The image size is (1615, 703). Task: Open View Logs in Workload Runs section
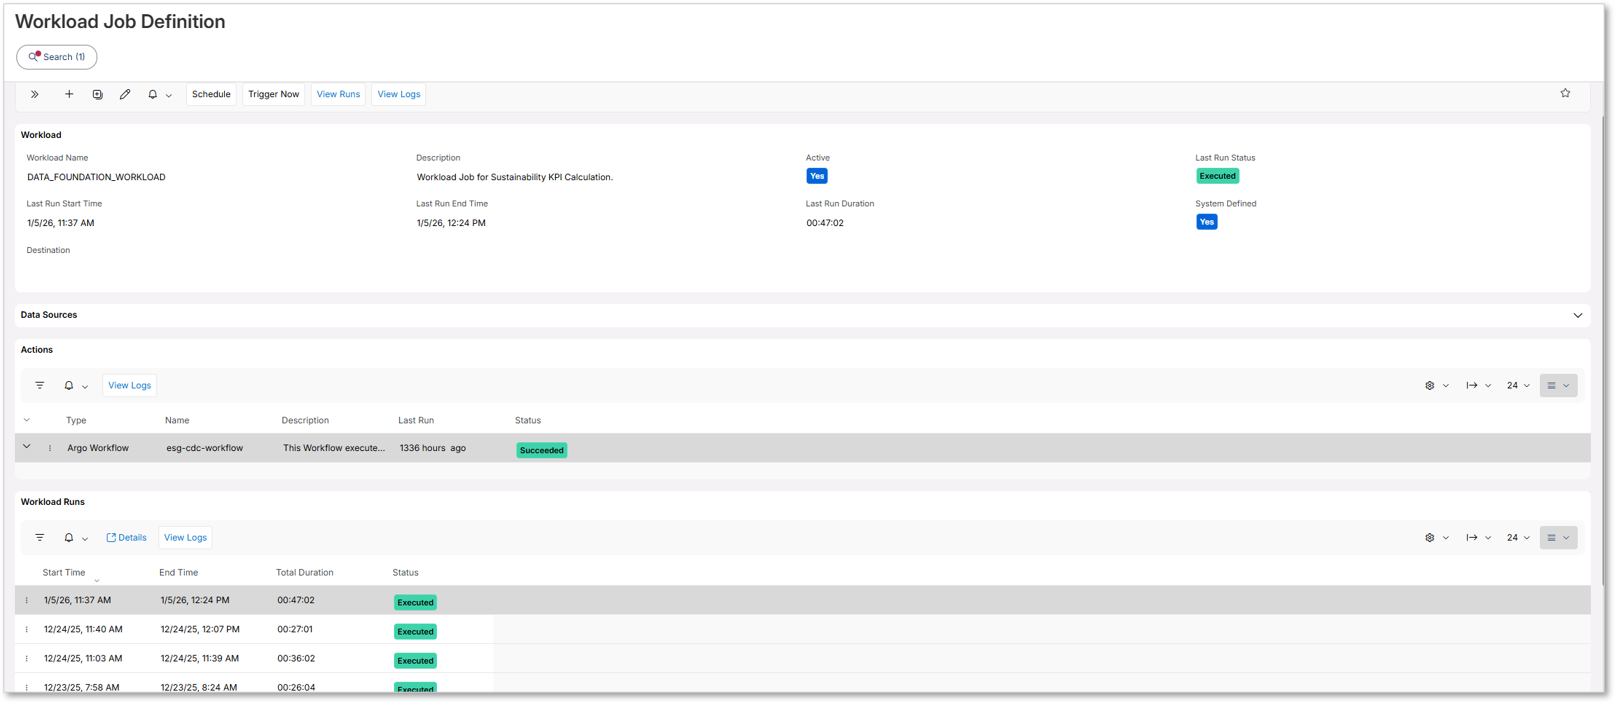186,537
